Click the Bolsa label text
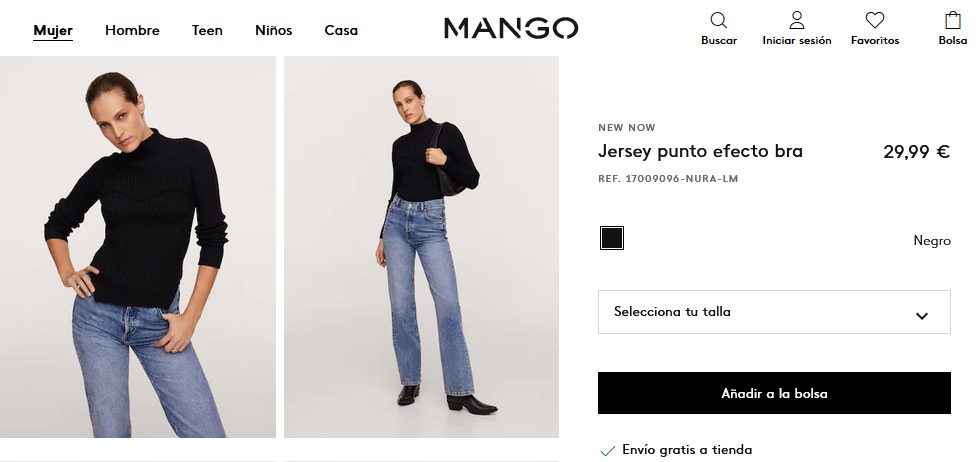The image size is (978, 462). click(x=952, y=41)
